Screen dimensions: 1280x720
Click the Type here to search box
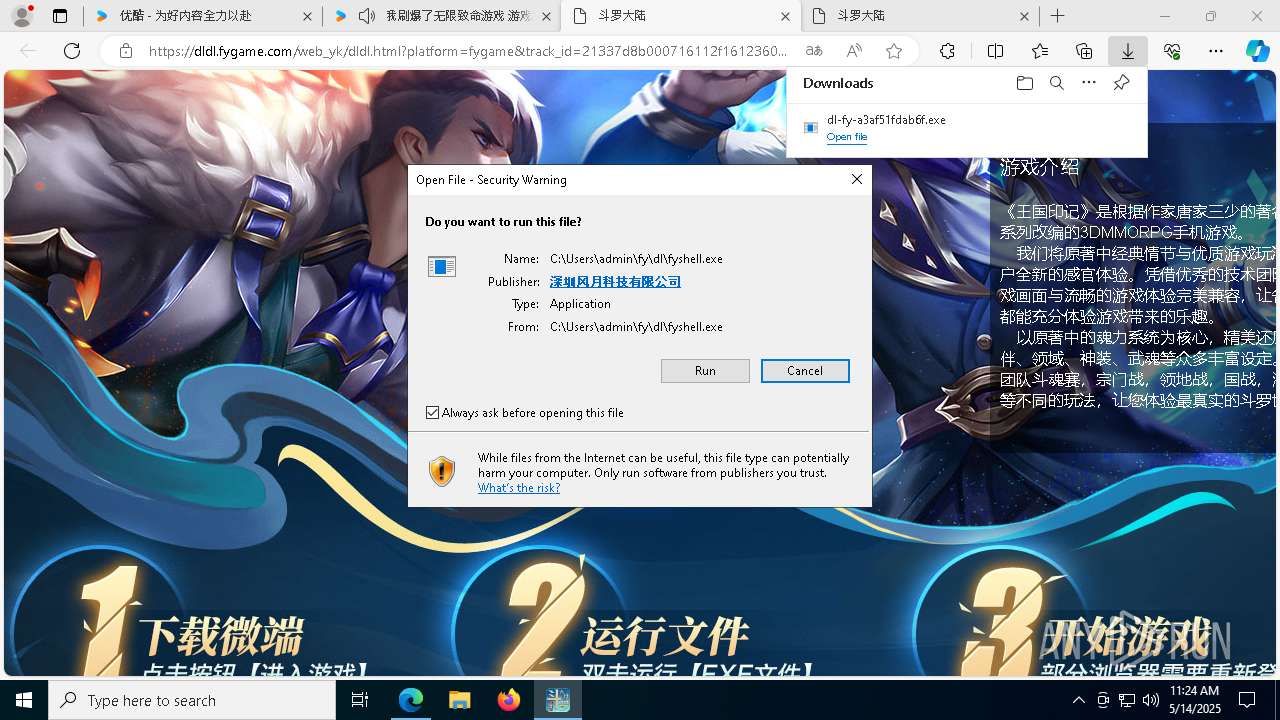(x=192, y=700)
